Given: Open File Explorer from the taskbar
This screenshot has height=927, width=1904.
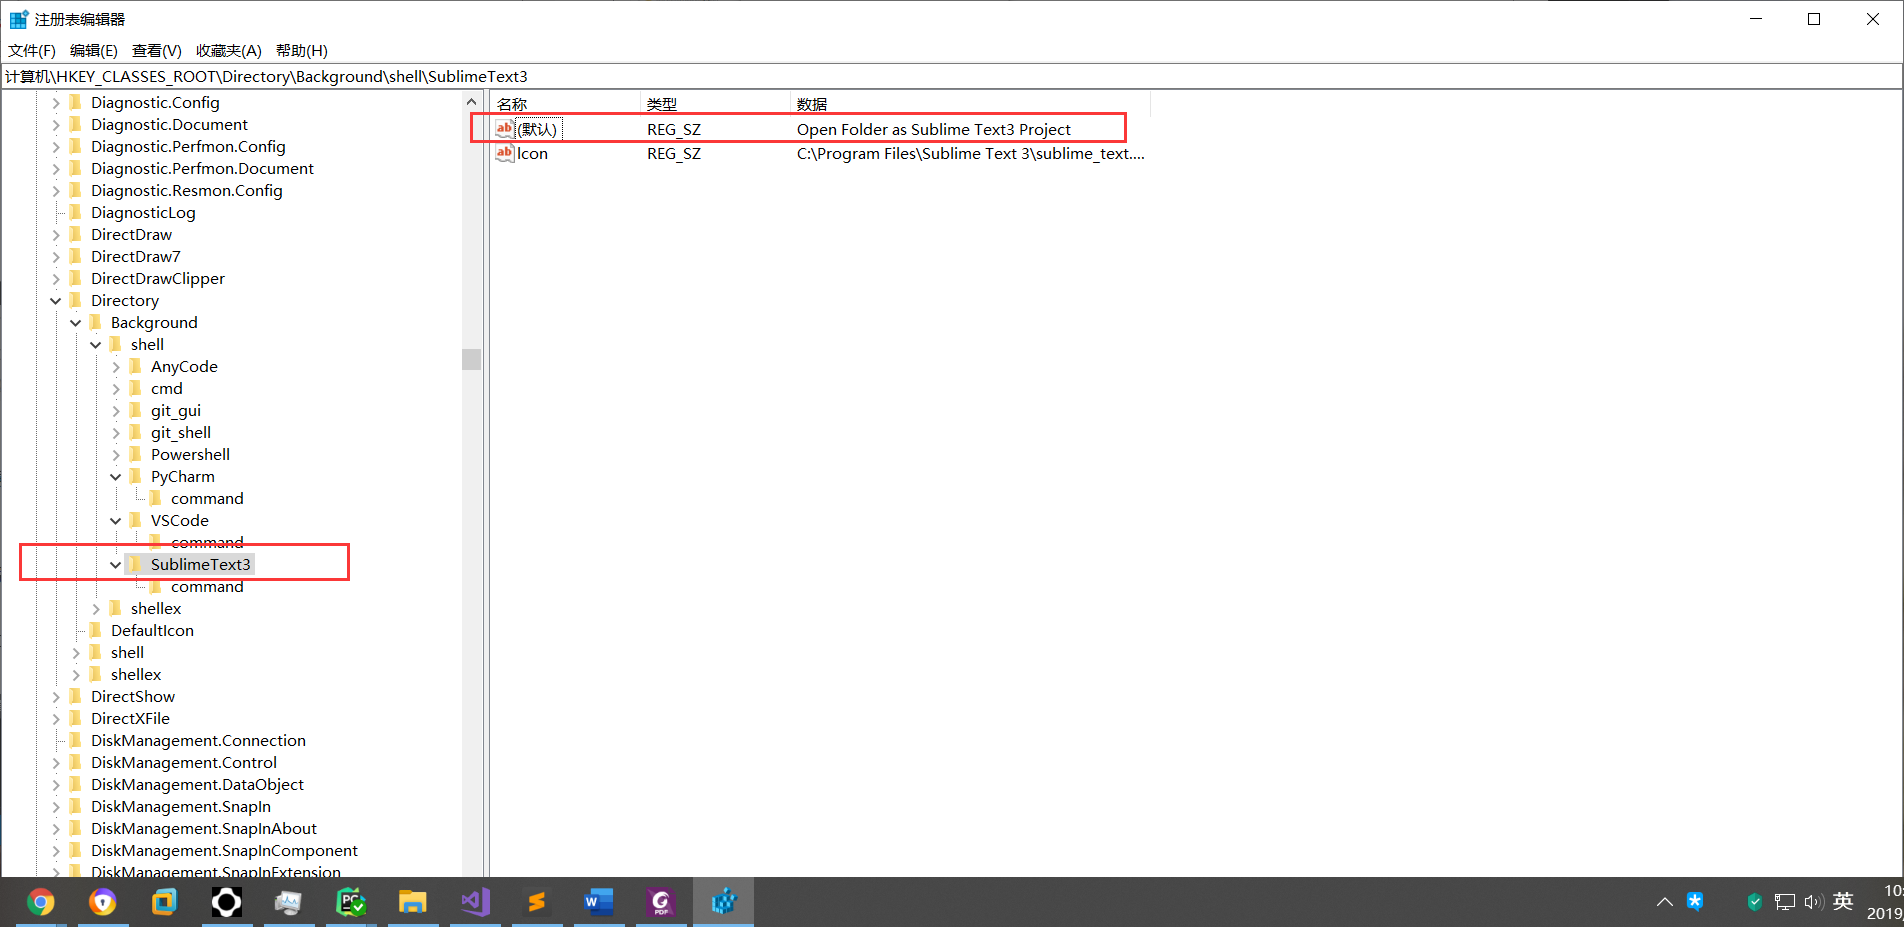Looking at the screenshot, I should tap(412, 903).
